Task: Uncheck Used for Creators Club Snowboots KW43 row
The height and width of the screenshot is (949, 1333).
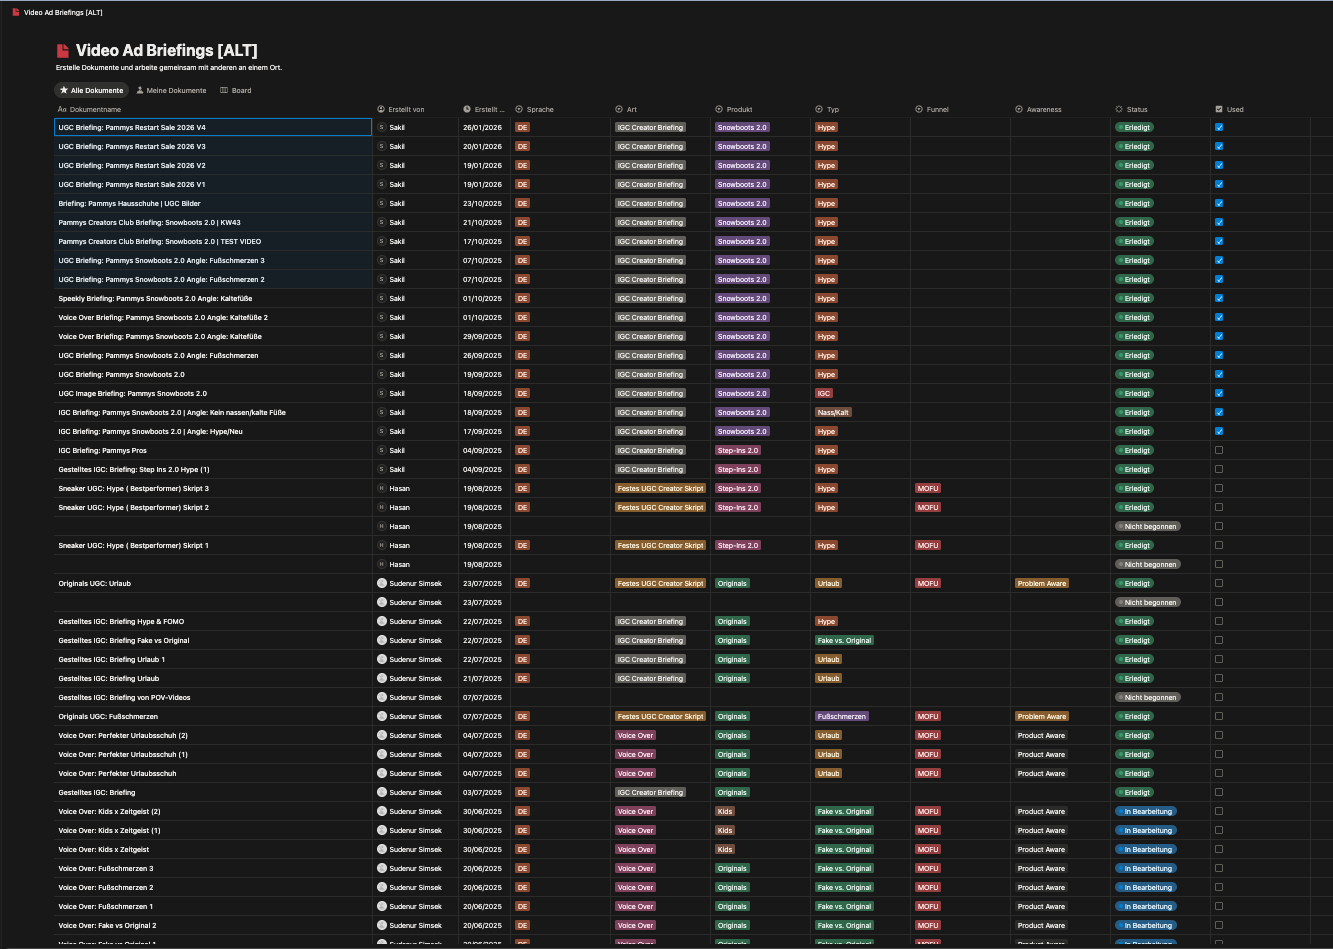Action: 1219,222
